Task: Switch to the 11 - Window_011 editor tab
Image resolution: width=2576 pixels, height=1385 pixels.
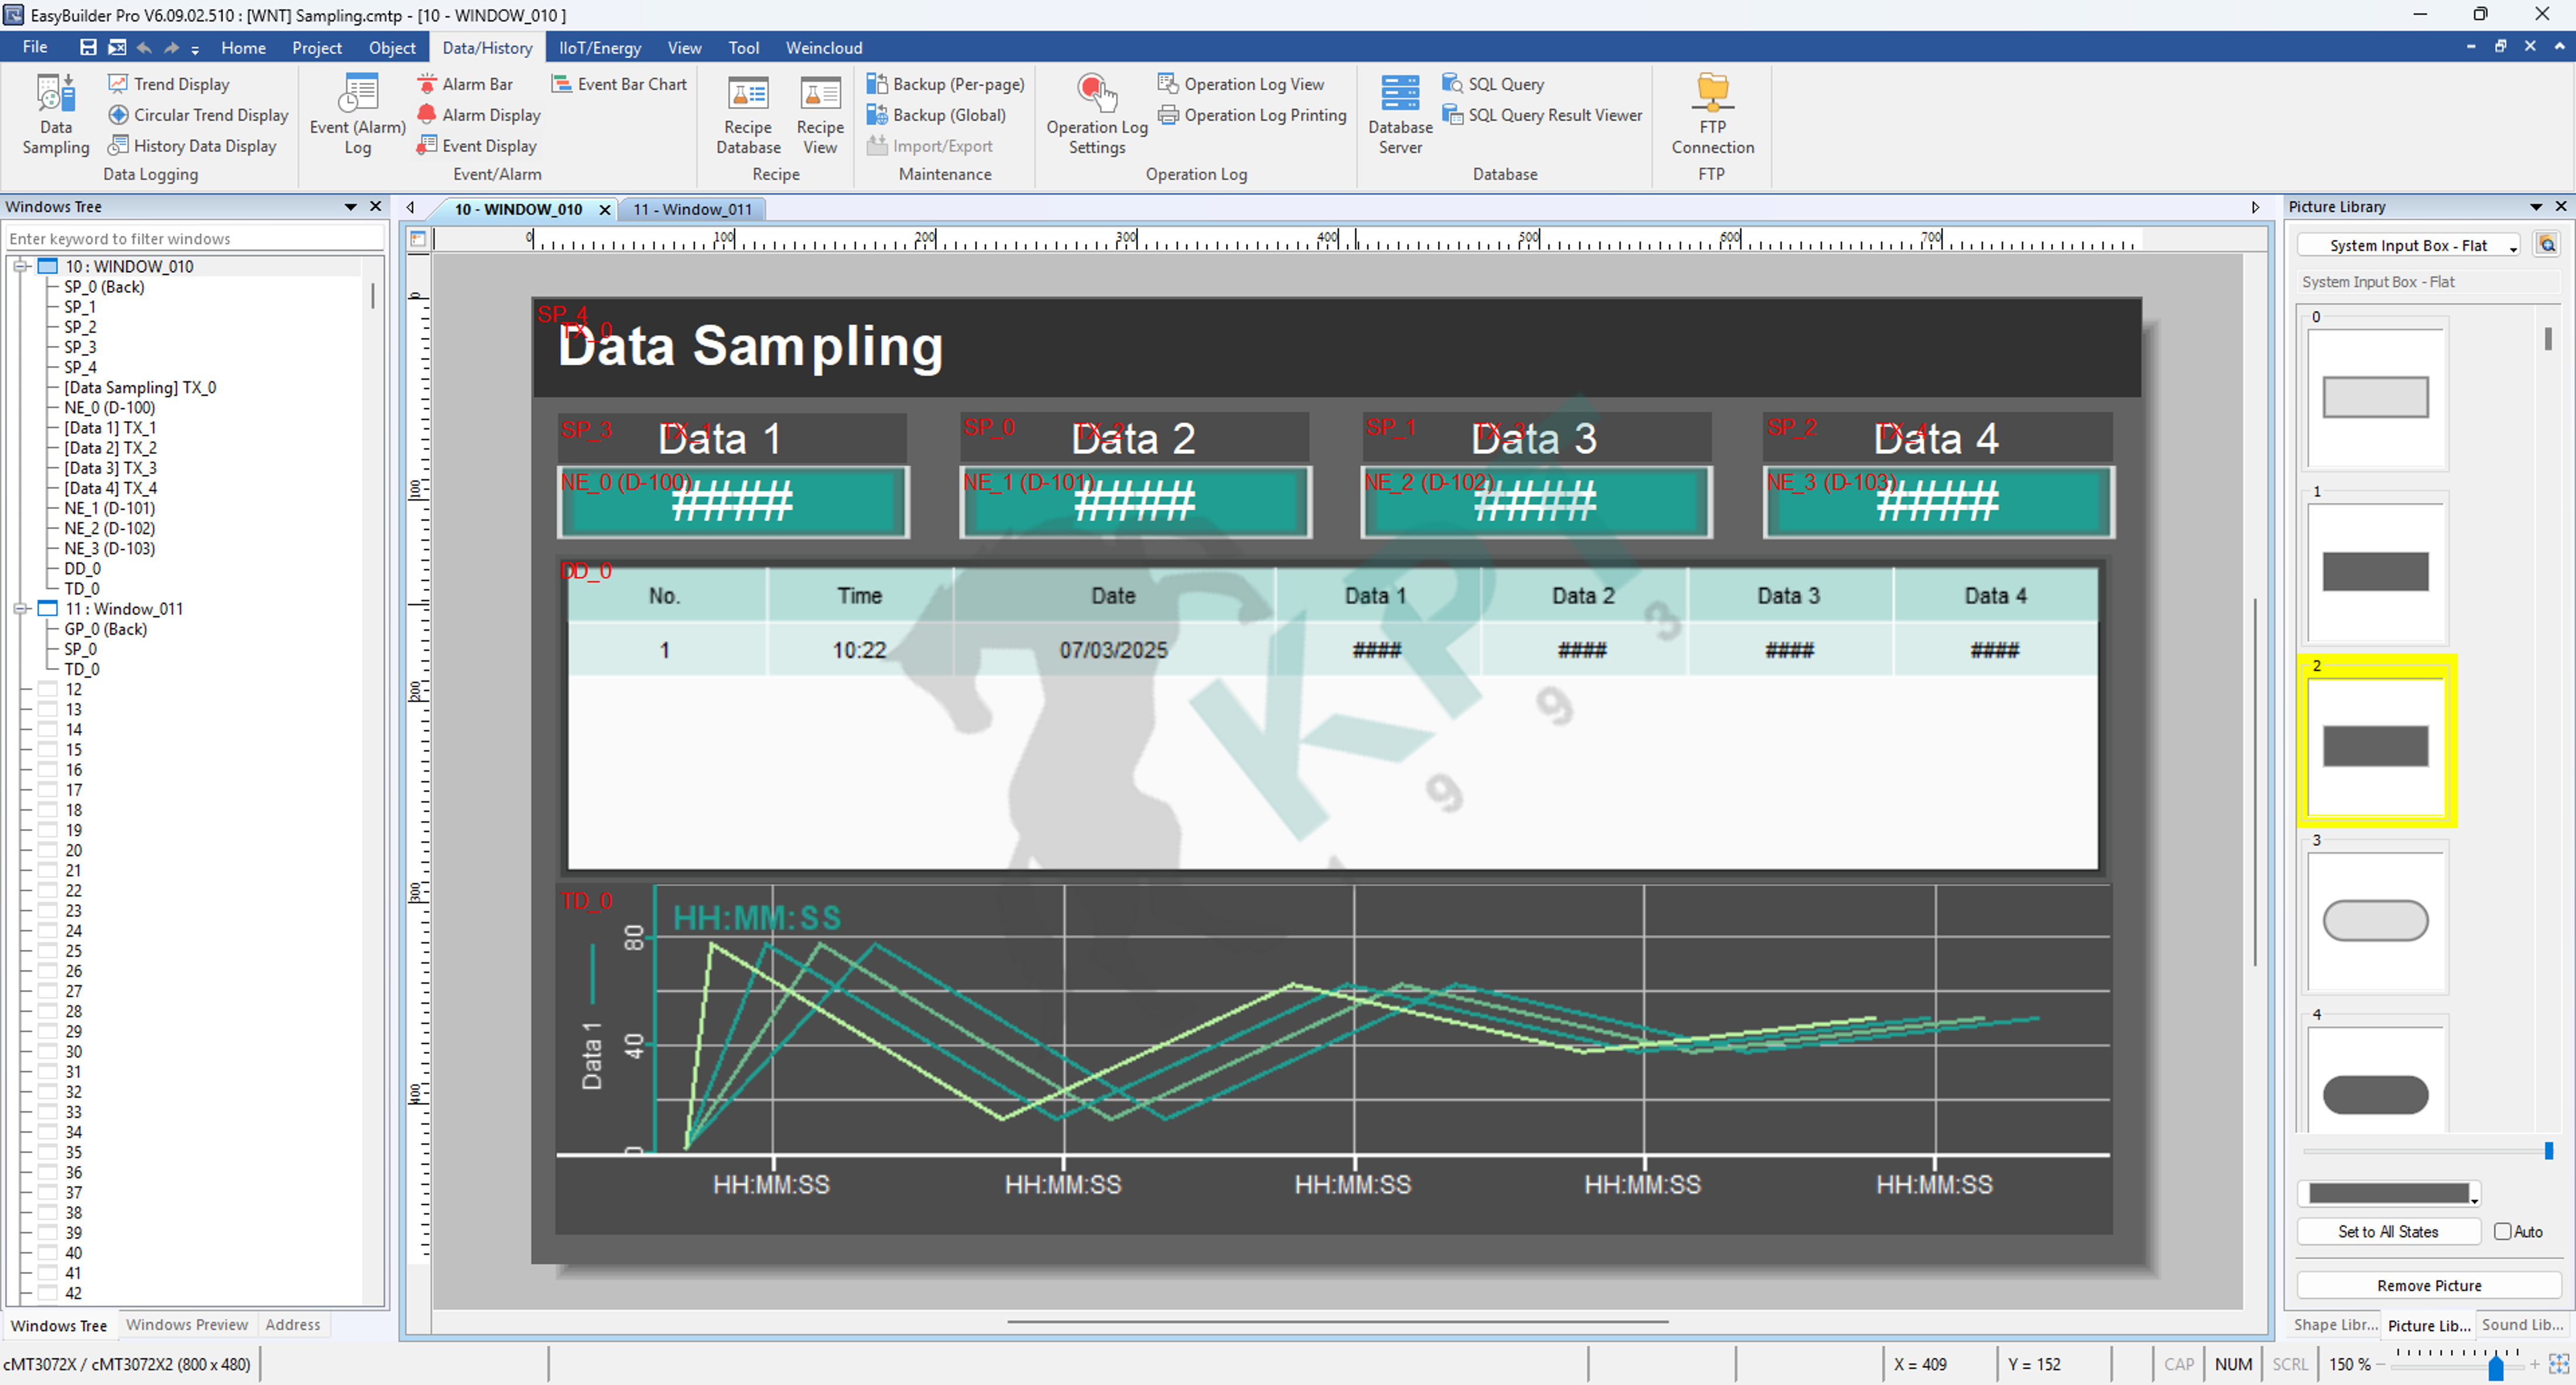Action: coord(692,209)
